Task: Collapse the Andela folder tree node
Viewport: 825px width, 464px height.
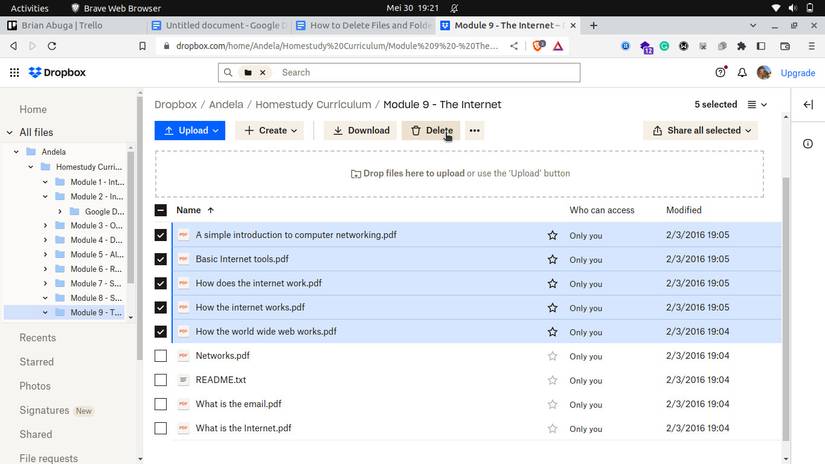Action: tap(16, 152)
